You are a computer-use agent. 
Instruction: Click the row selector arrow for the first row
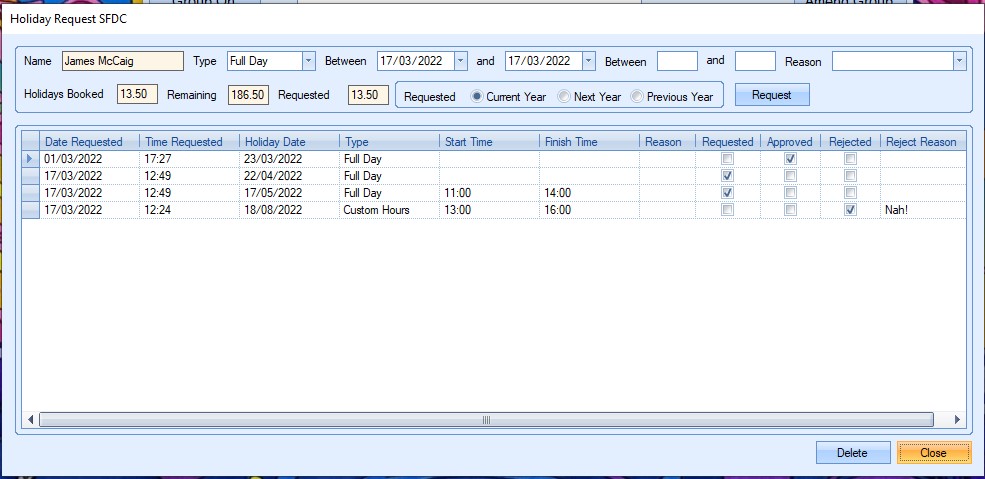[x=29, y=159]
